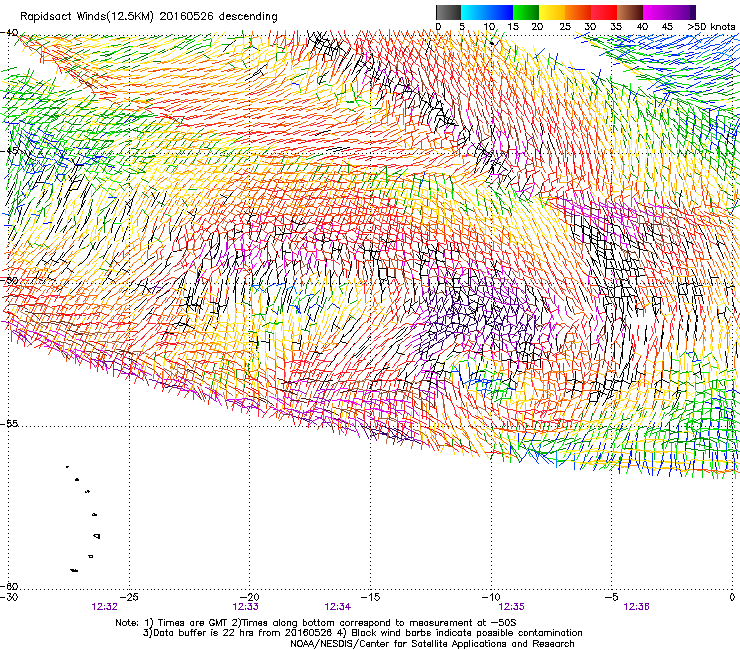
Task: Select the '12:33' time label
Action: 245,607
